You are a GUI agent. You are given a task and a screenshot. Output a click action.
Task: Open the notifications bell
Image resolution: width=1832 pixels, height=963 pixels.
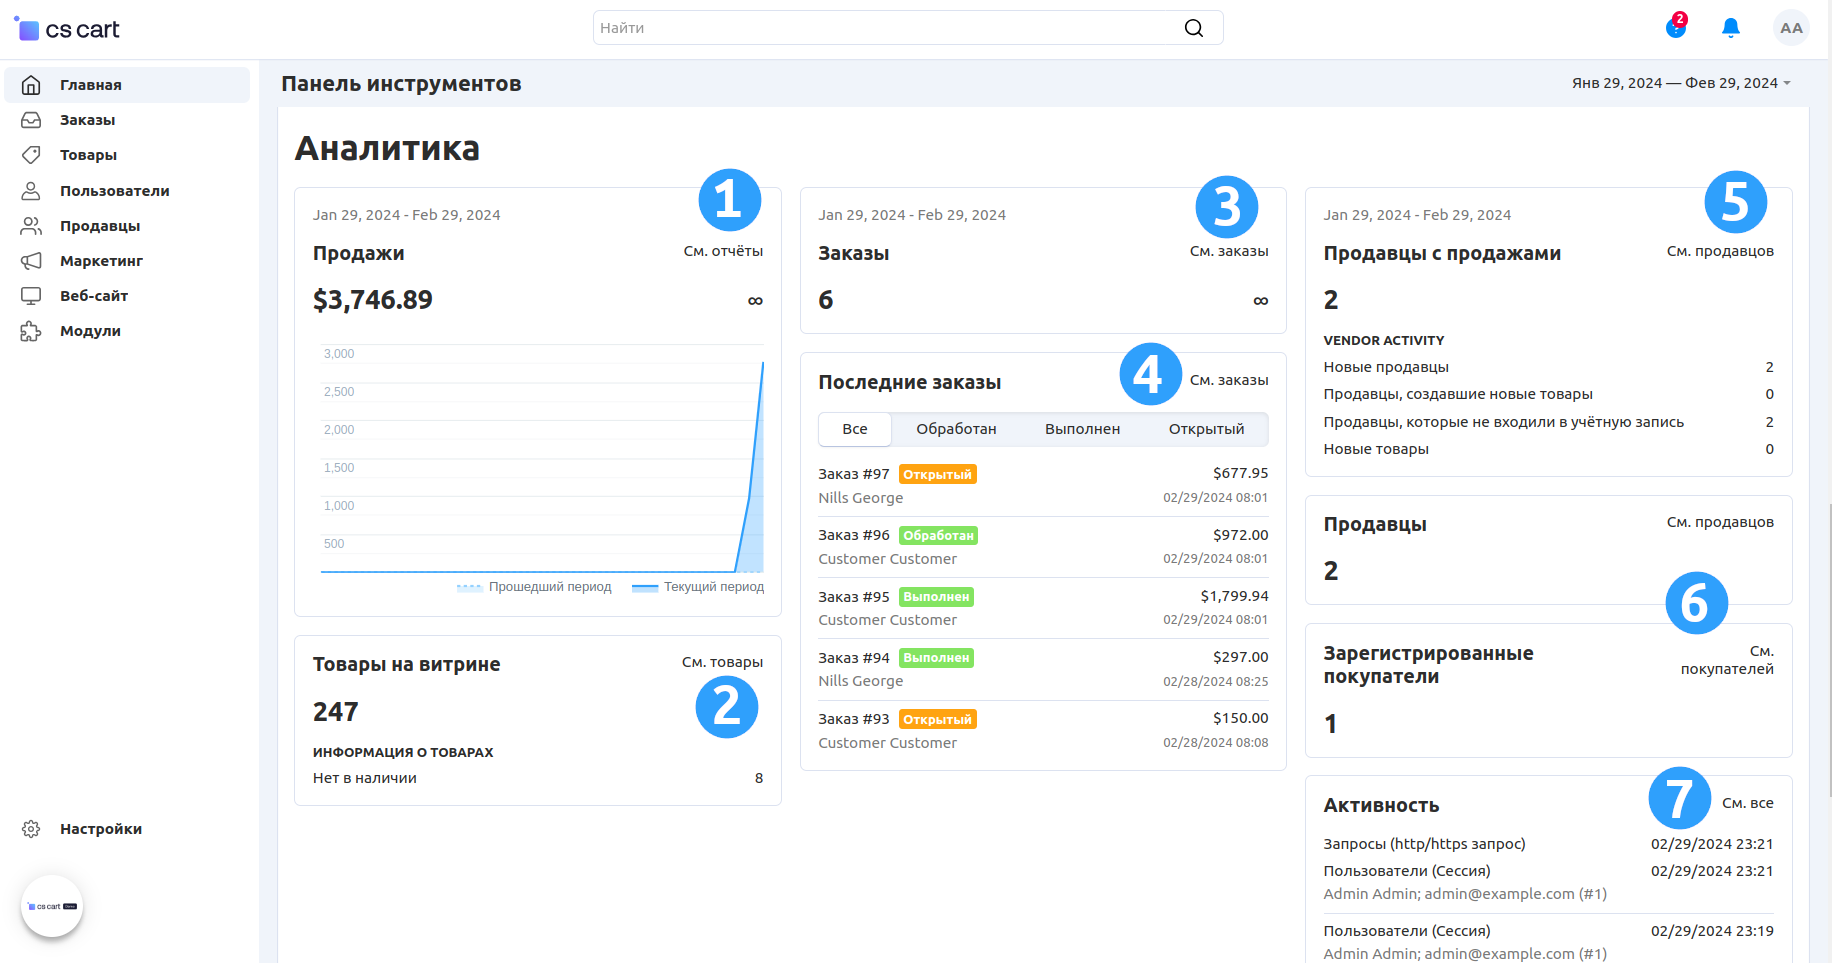(x=1730, y=28)
